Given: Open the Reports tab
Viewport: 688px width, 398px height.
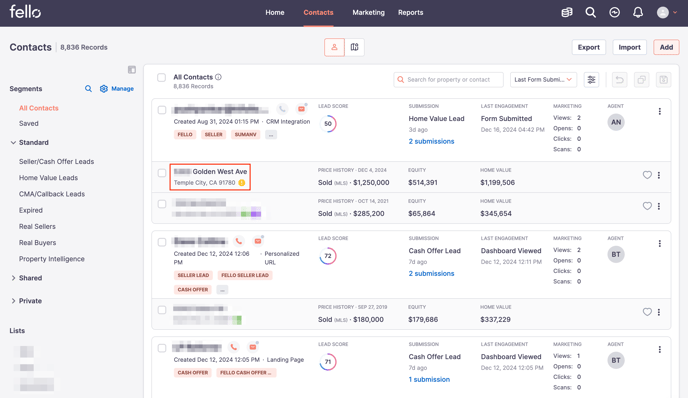Looking at the screenshot, I should tap(411, 13).
